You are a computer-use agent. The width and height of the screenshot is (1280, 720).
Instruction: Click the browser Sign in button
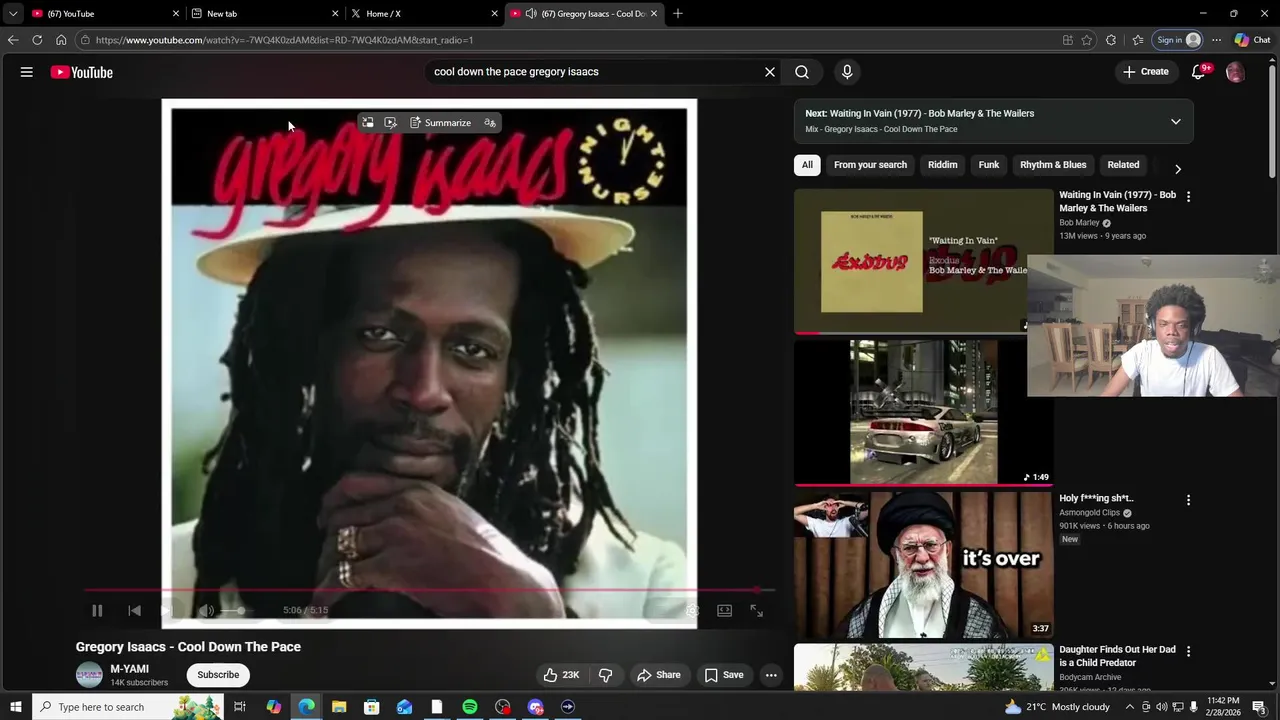(1177, 40)
